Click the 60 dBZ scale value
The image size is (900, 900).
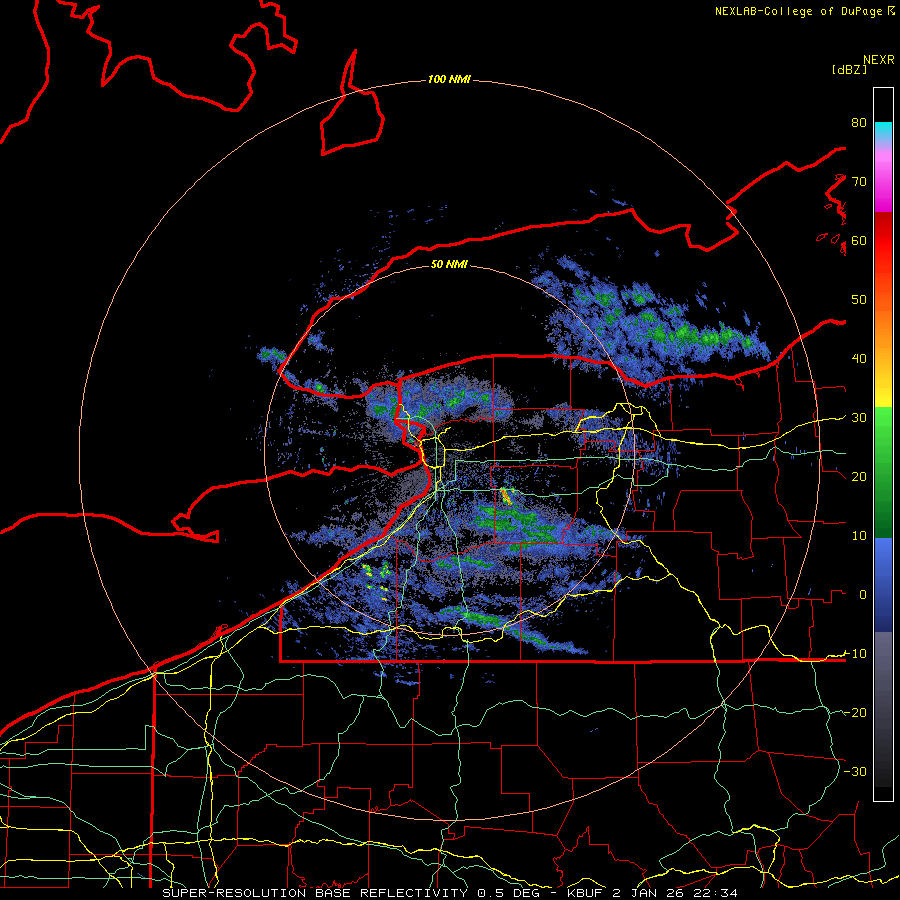pyautogui.click(x=859, y=240)
